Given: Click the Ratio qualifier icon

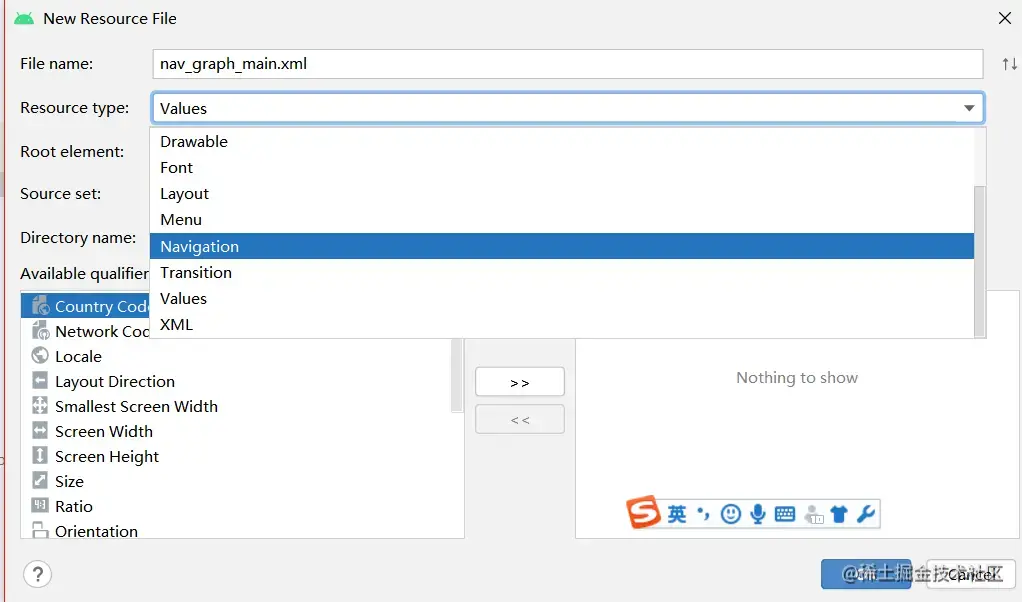Looking at the screenshot, I should [x=40, y=506].
